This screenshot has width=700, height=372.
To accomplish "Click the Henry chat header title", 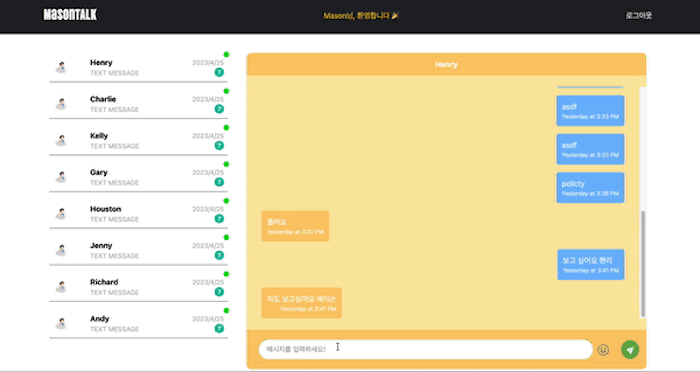I will pos(446,65).
